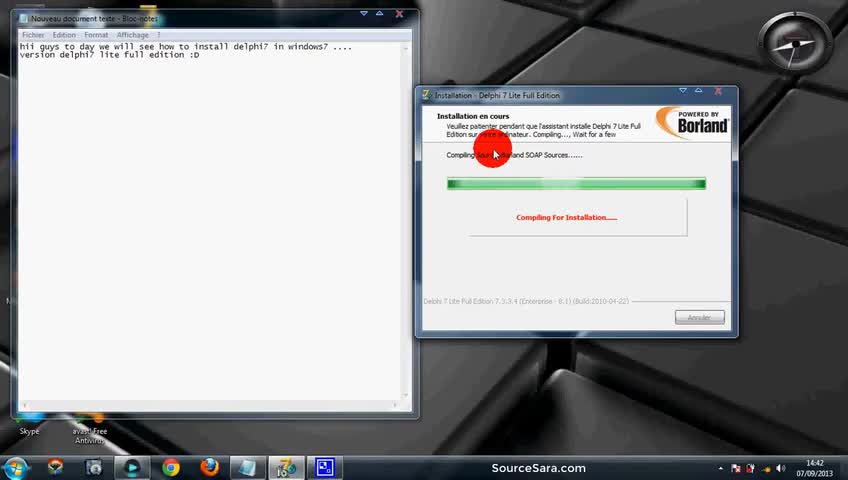Viewport: 848px width, 480px height.
Task: Minimize the Delphi installer window
Action: [x=683, y=91]
